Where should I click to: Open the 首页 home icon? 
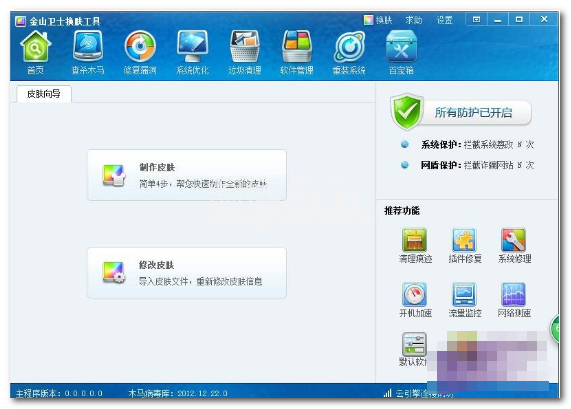(x=35, y=53)
